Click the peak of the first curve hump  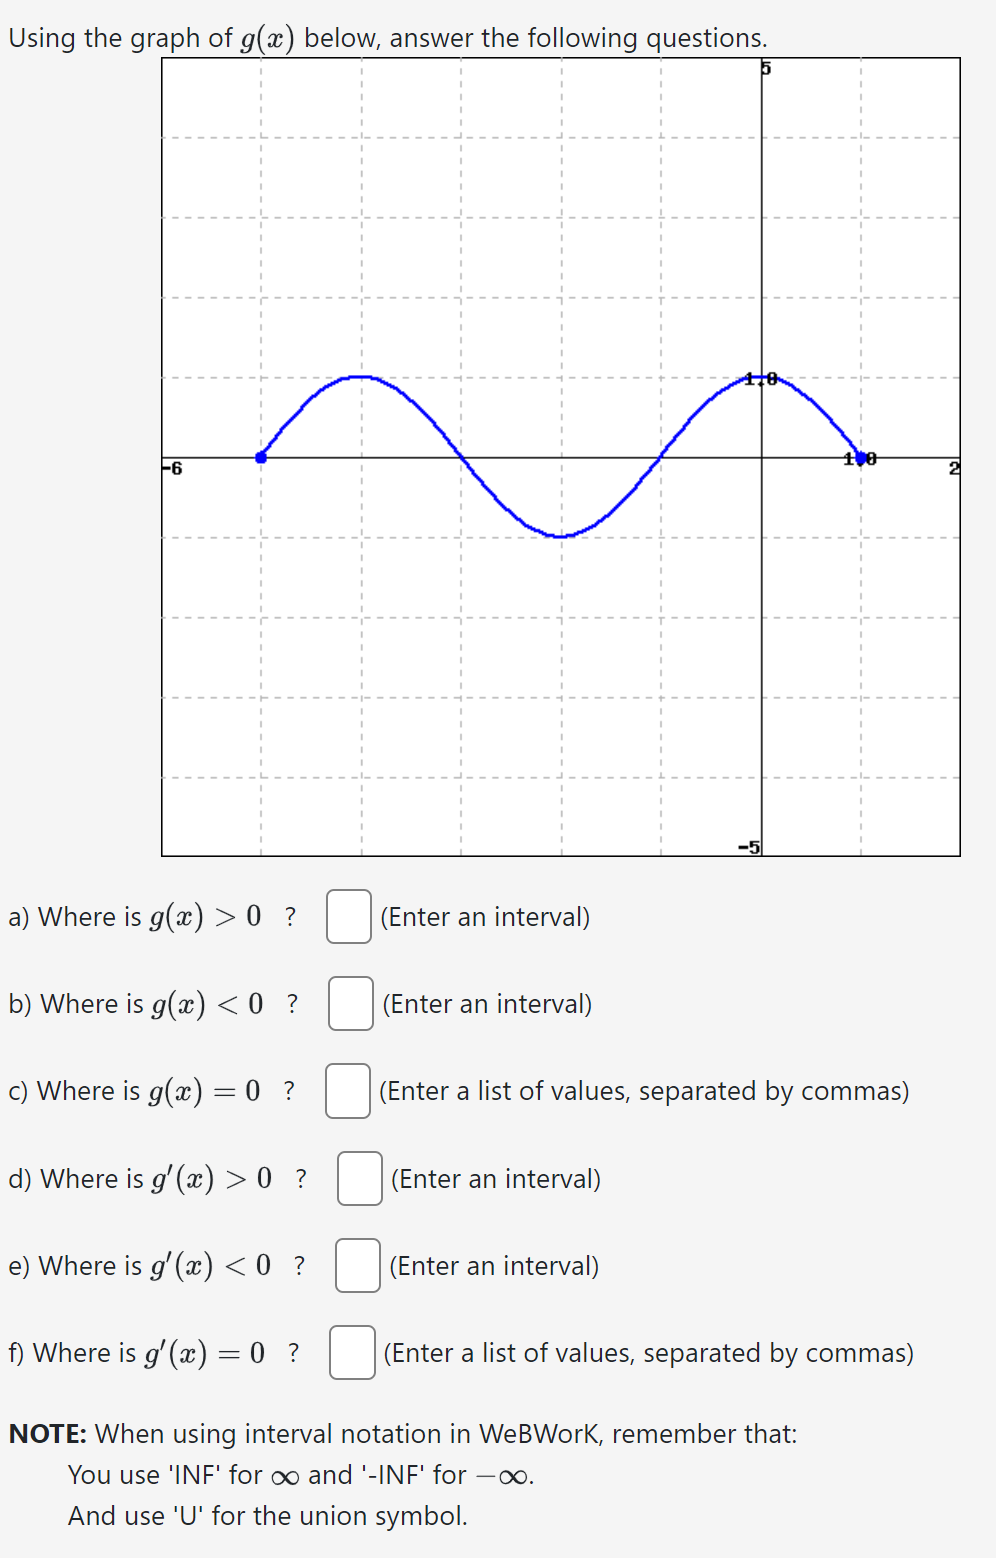pyautogui.click(x=361, y=378)
